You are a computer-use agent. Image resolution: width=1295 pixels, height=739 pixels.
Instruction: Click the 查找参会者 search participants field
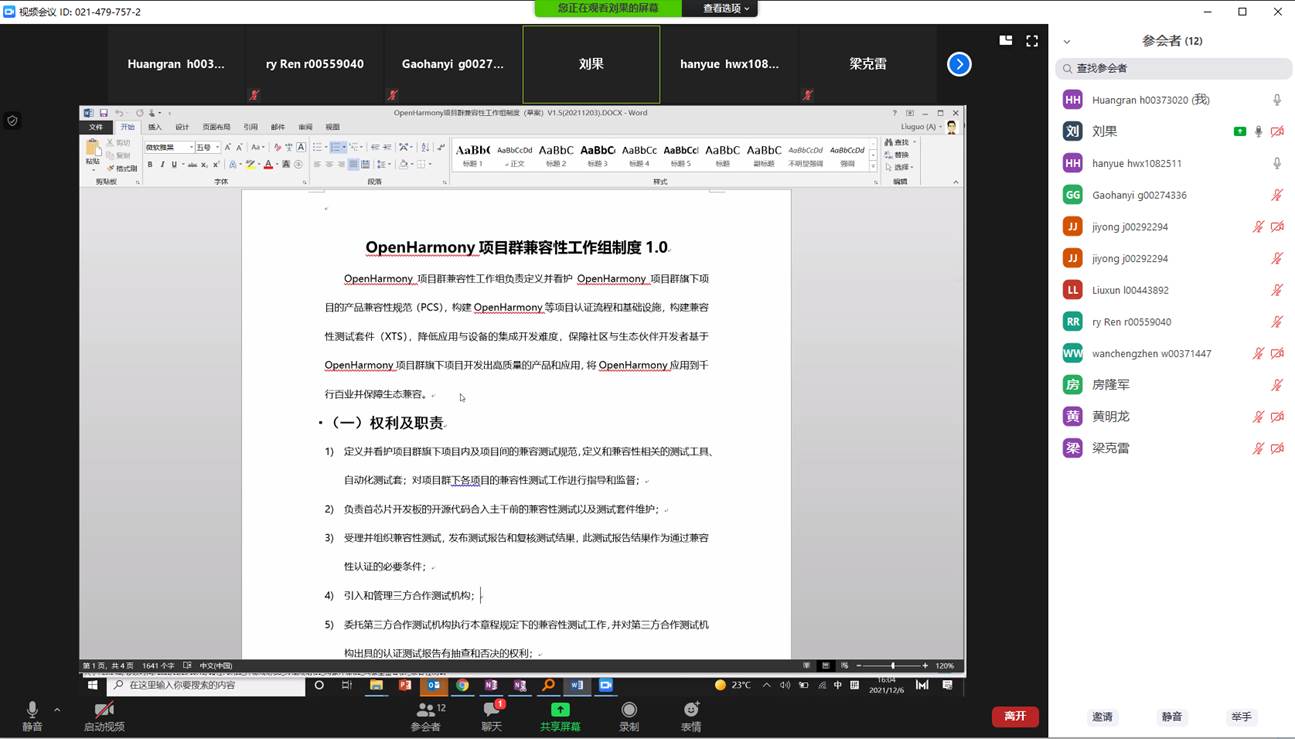click(1174, 68)
